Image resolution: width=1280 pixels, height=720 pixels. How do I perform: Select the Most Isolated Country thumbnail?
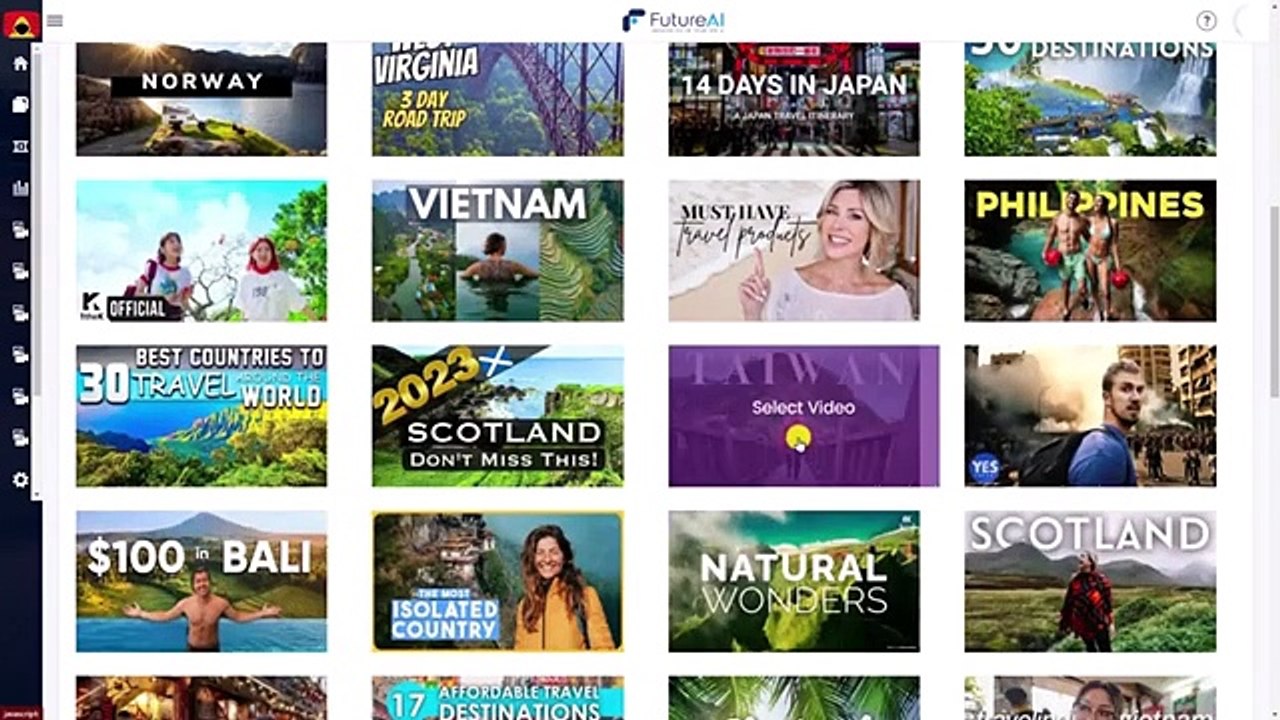click(x=498, y=581)
